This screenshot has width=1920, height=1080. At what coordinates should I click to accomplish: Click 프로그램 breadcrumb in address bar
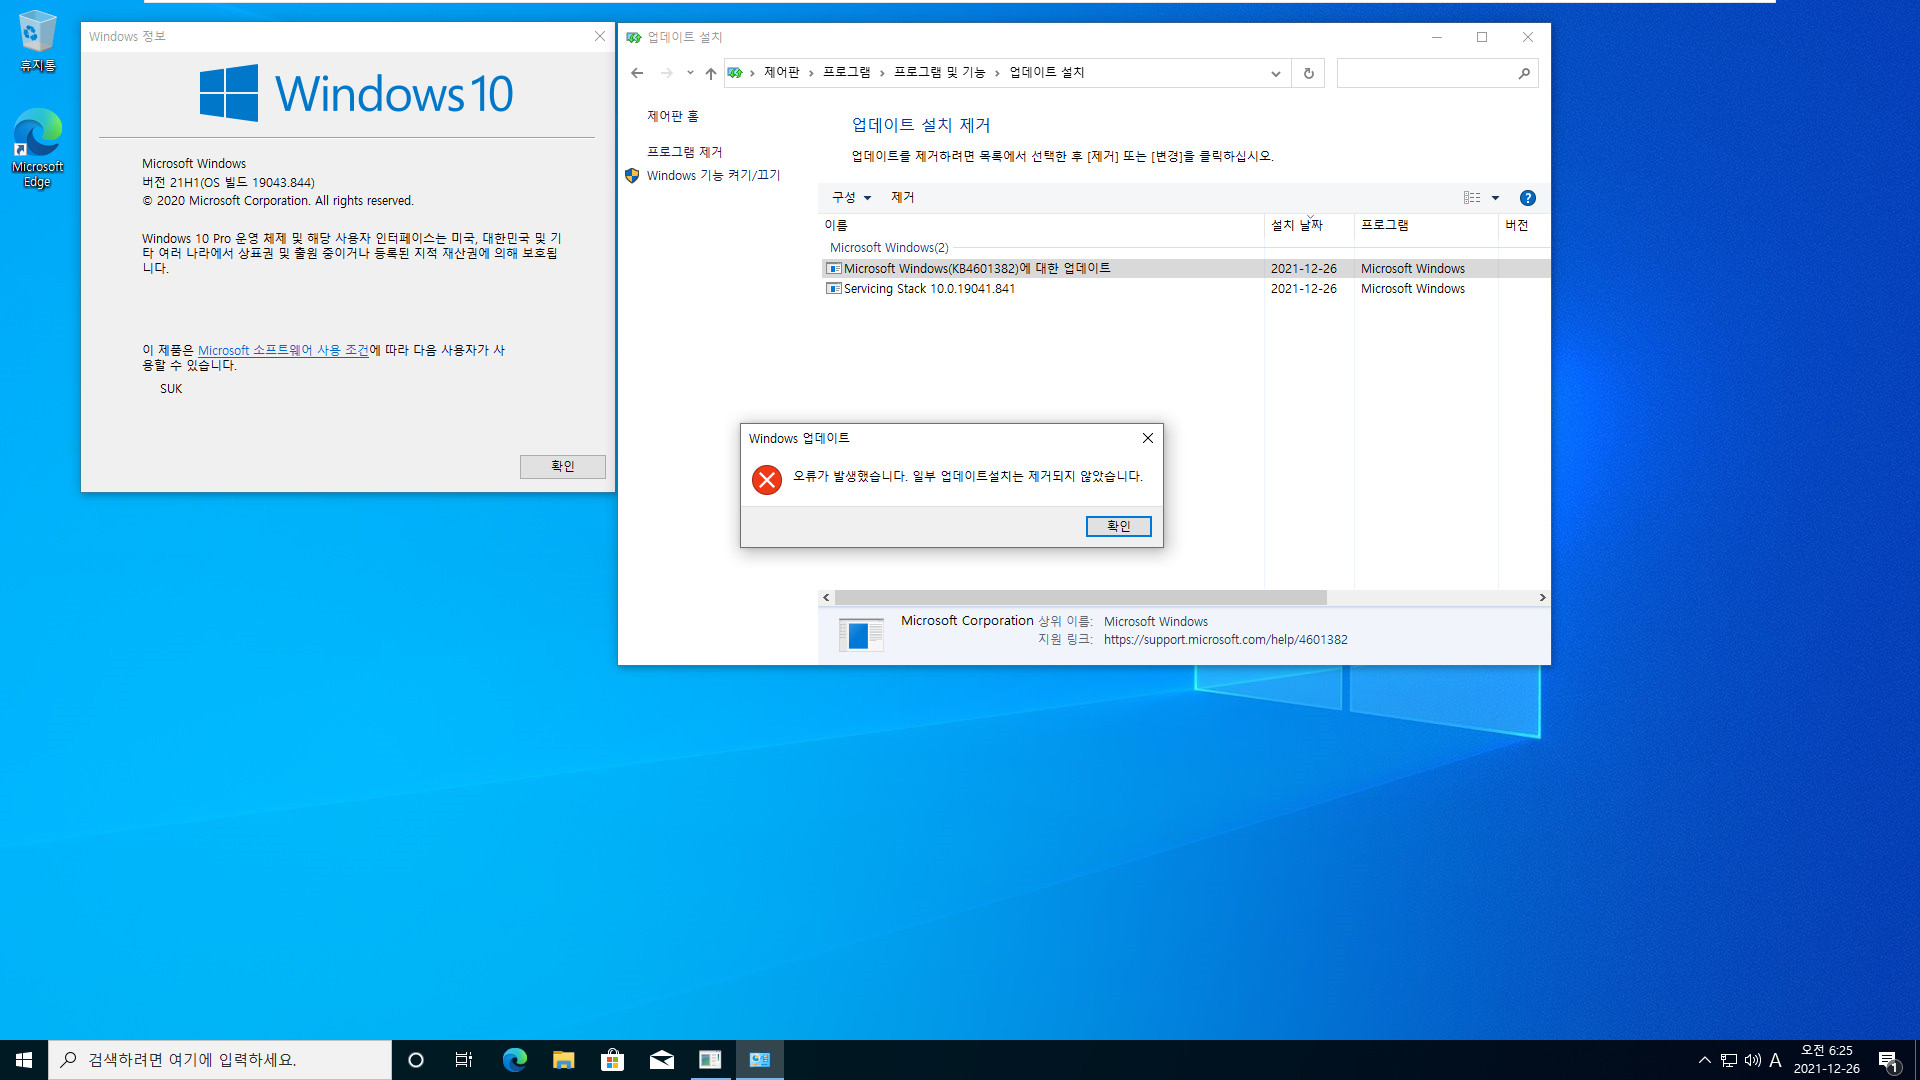pyautogui.click(x=846, y=73)
